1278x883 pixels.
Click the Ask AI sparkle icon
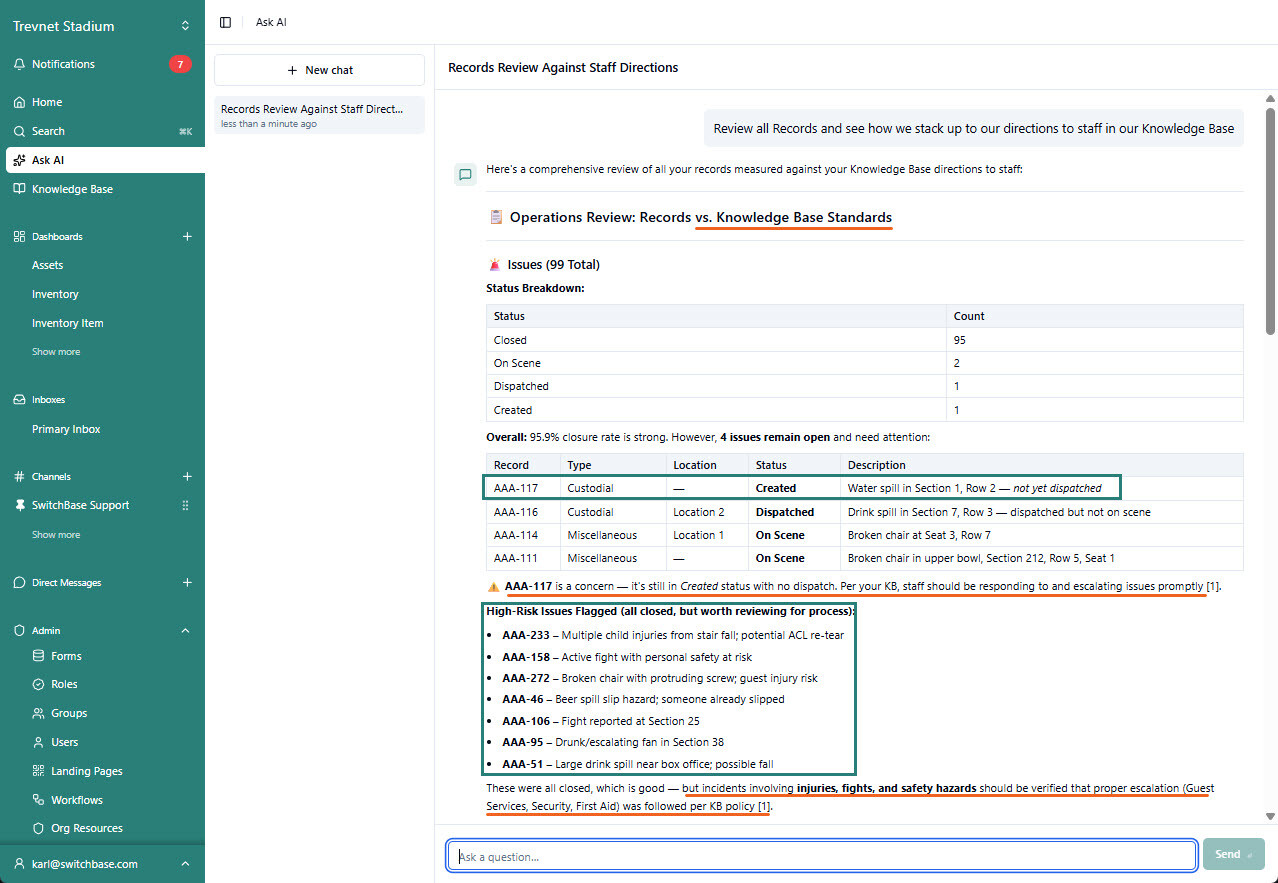[x=19, y=160]
